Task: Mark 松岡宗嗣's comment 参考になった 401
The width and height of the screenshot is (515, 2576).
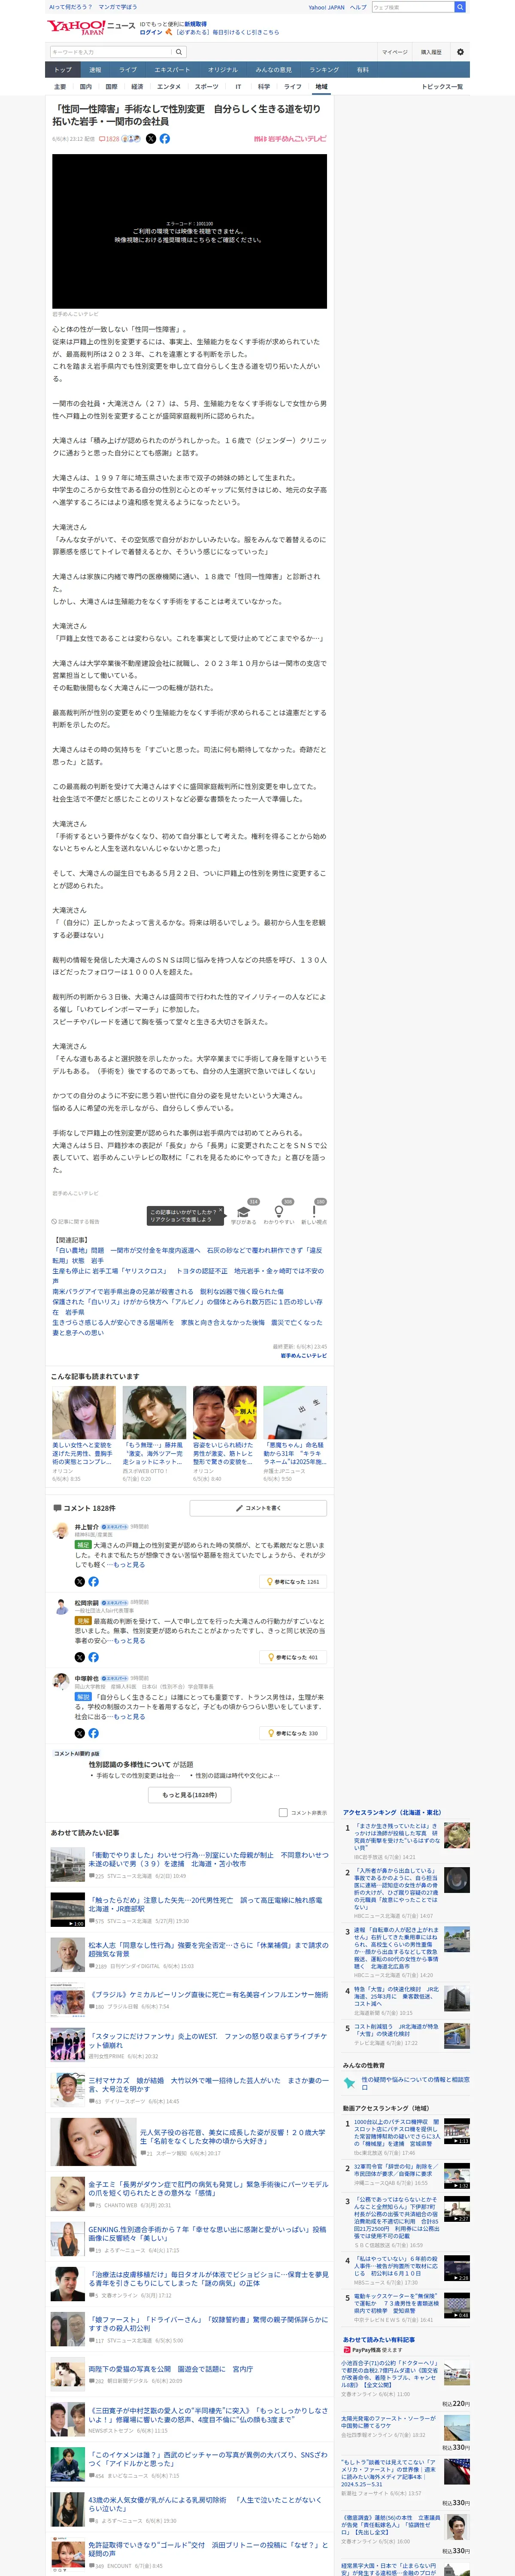Action: (293, 1657)
